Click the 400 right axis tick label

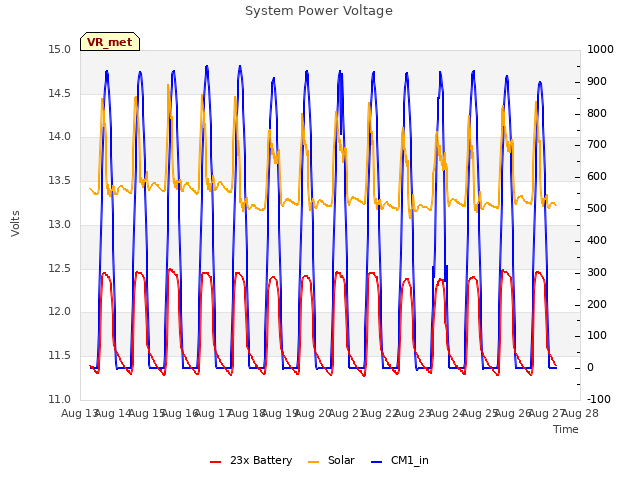pos(597,240)
